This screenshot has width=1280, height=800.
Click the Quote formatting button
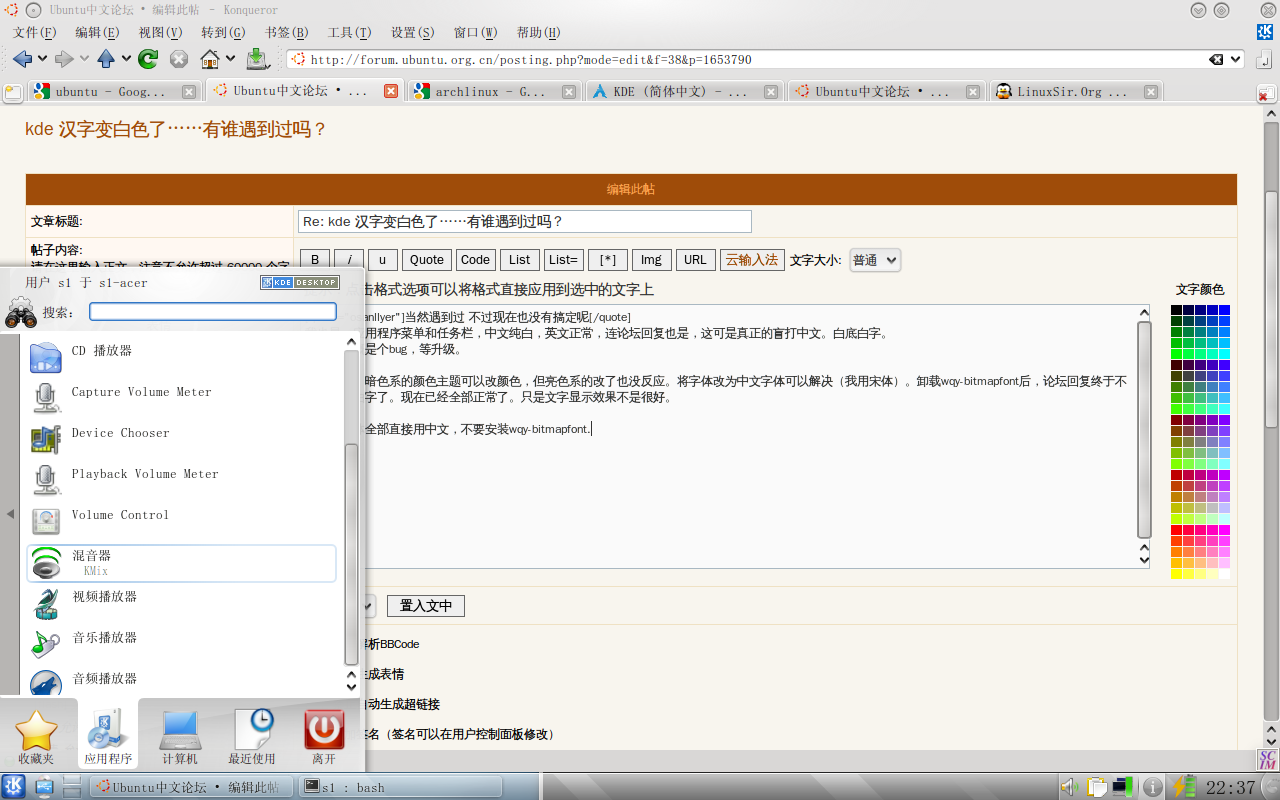coord(427,260)
